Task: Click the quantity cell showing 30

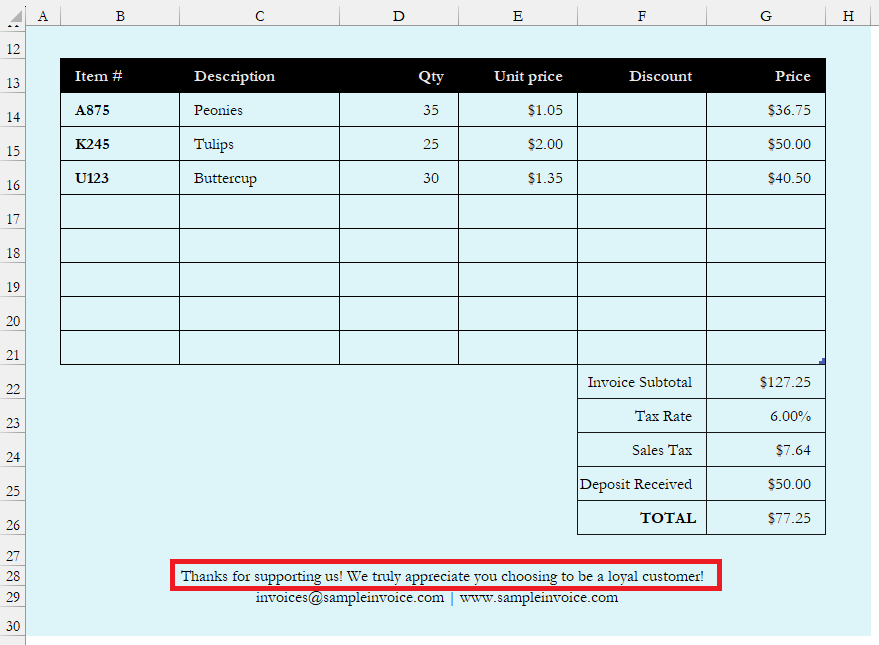Action: [399, 178]
